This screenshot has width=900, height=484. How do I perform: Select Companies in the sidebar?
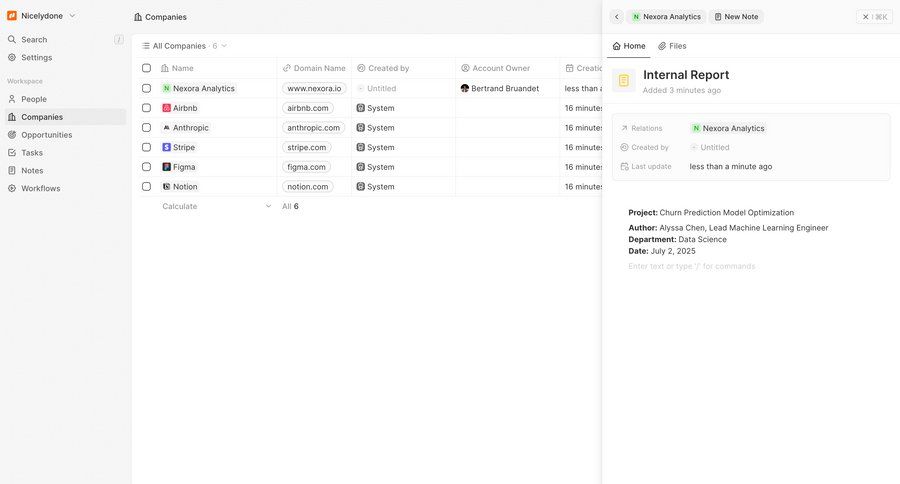65,117
